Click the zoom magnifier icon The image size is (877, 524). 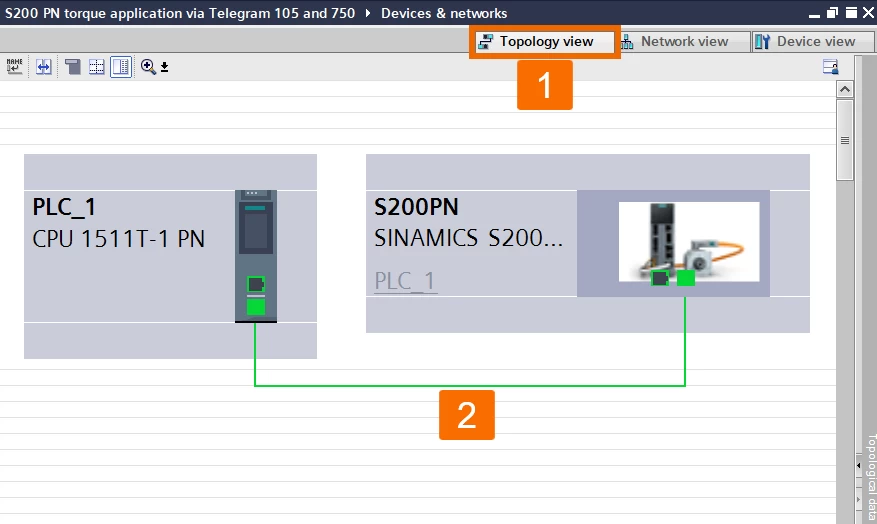point(148,67)
